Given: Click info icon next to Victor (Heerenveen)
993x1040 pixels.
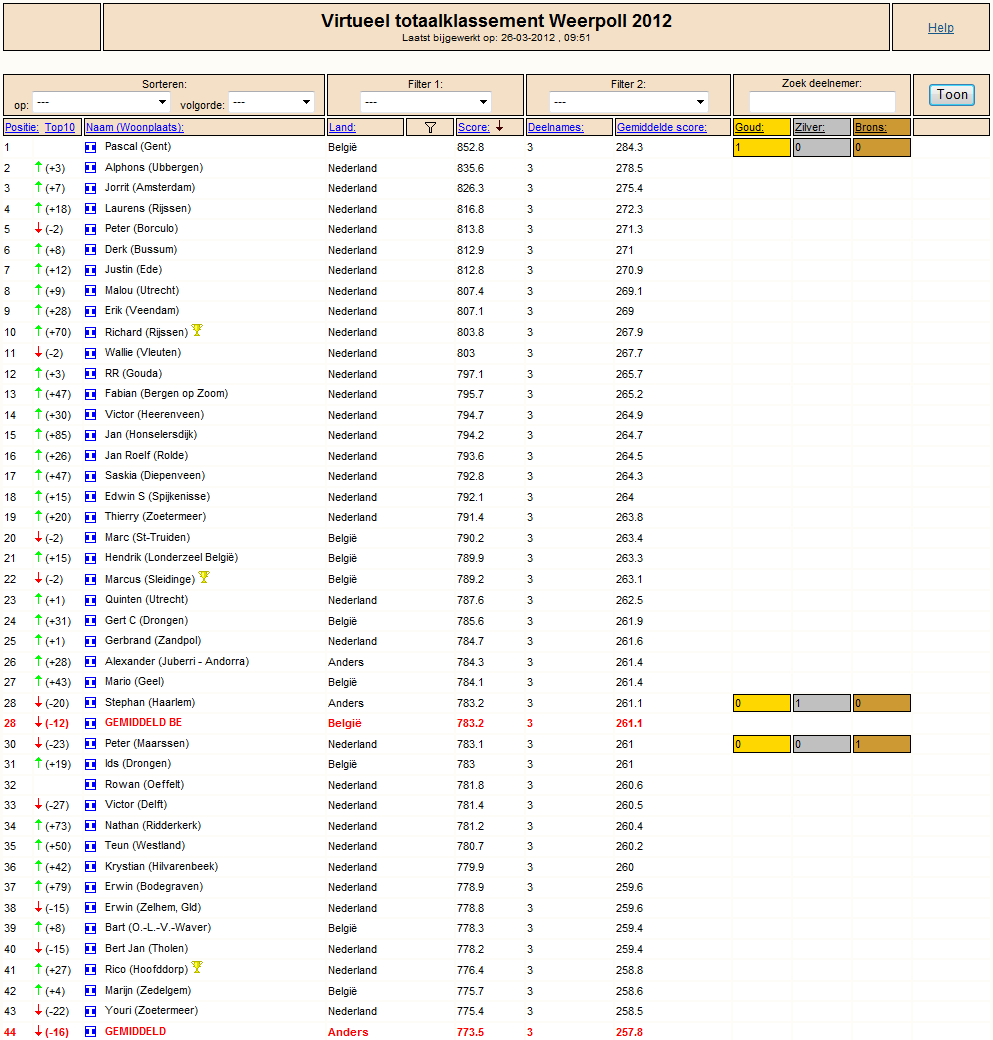Looking at the screenshot, I should coord(90,415).
